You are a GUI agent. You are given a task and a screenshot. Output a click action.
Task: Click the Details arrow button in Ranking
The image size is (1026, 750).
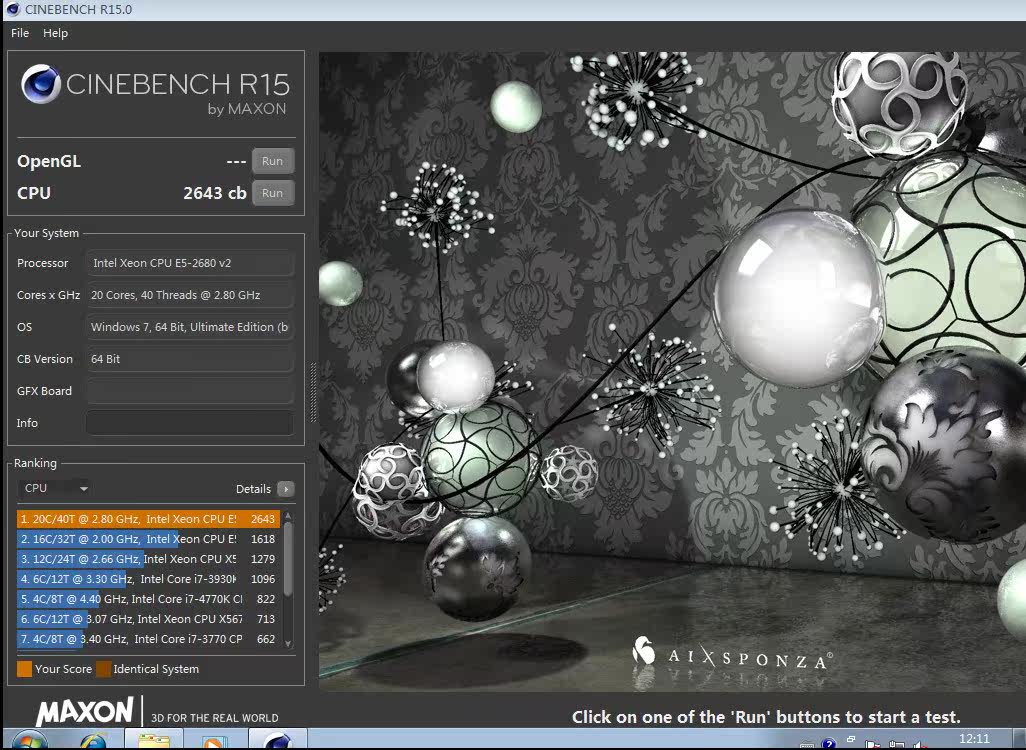[x=286, y=489]
